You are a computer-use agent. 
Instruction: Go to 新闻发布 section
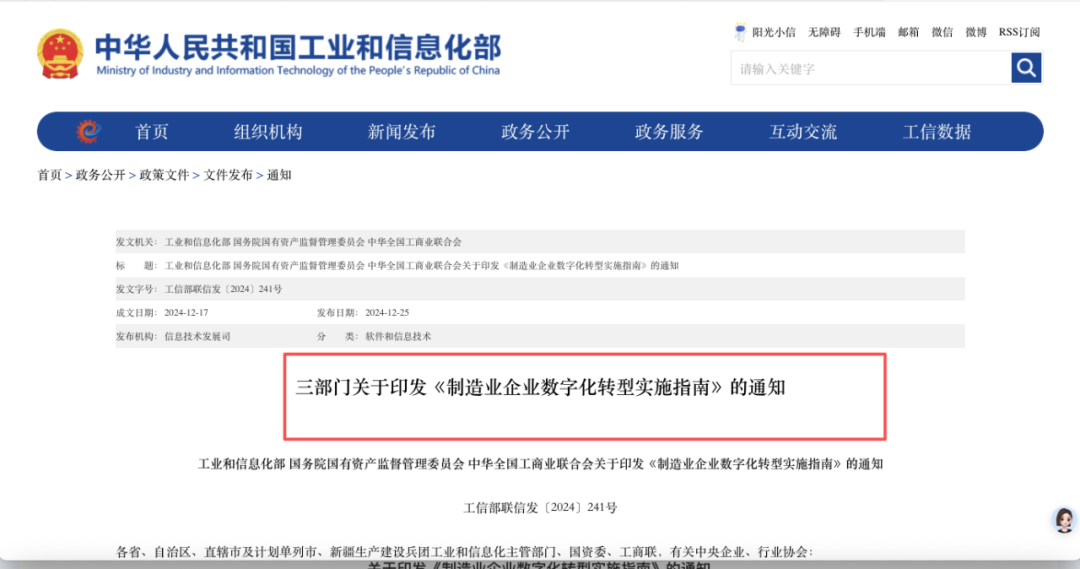[x=402, y=132]
